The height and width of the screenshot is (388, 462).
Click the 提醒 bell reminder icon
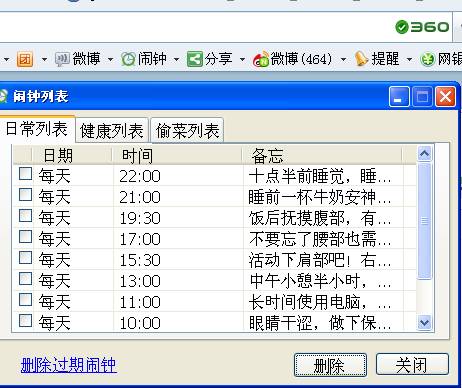361,59
